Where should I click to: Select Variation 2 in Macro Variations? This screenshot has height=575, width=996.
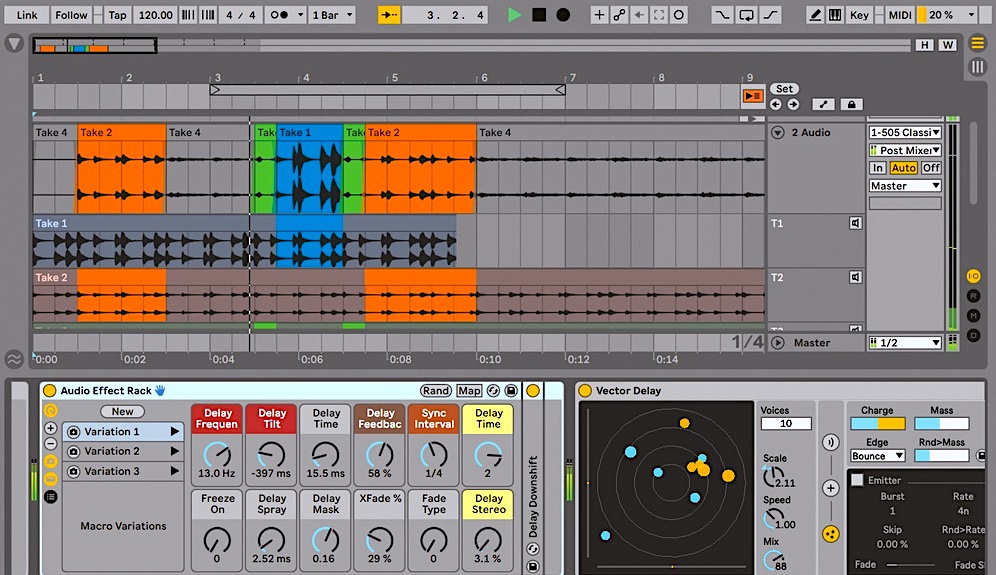click(x=112, y=451)
